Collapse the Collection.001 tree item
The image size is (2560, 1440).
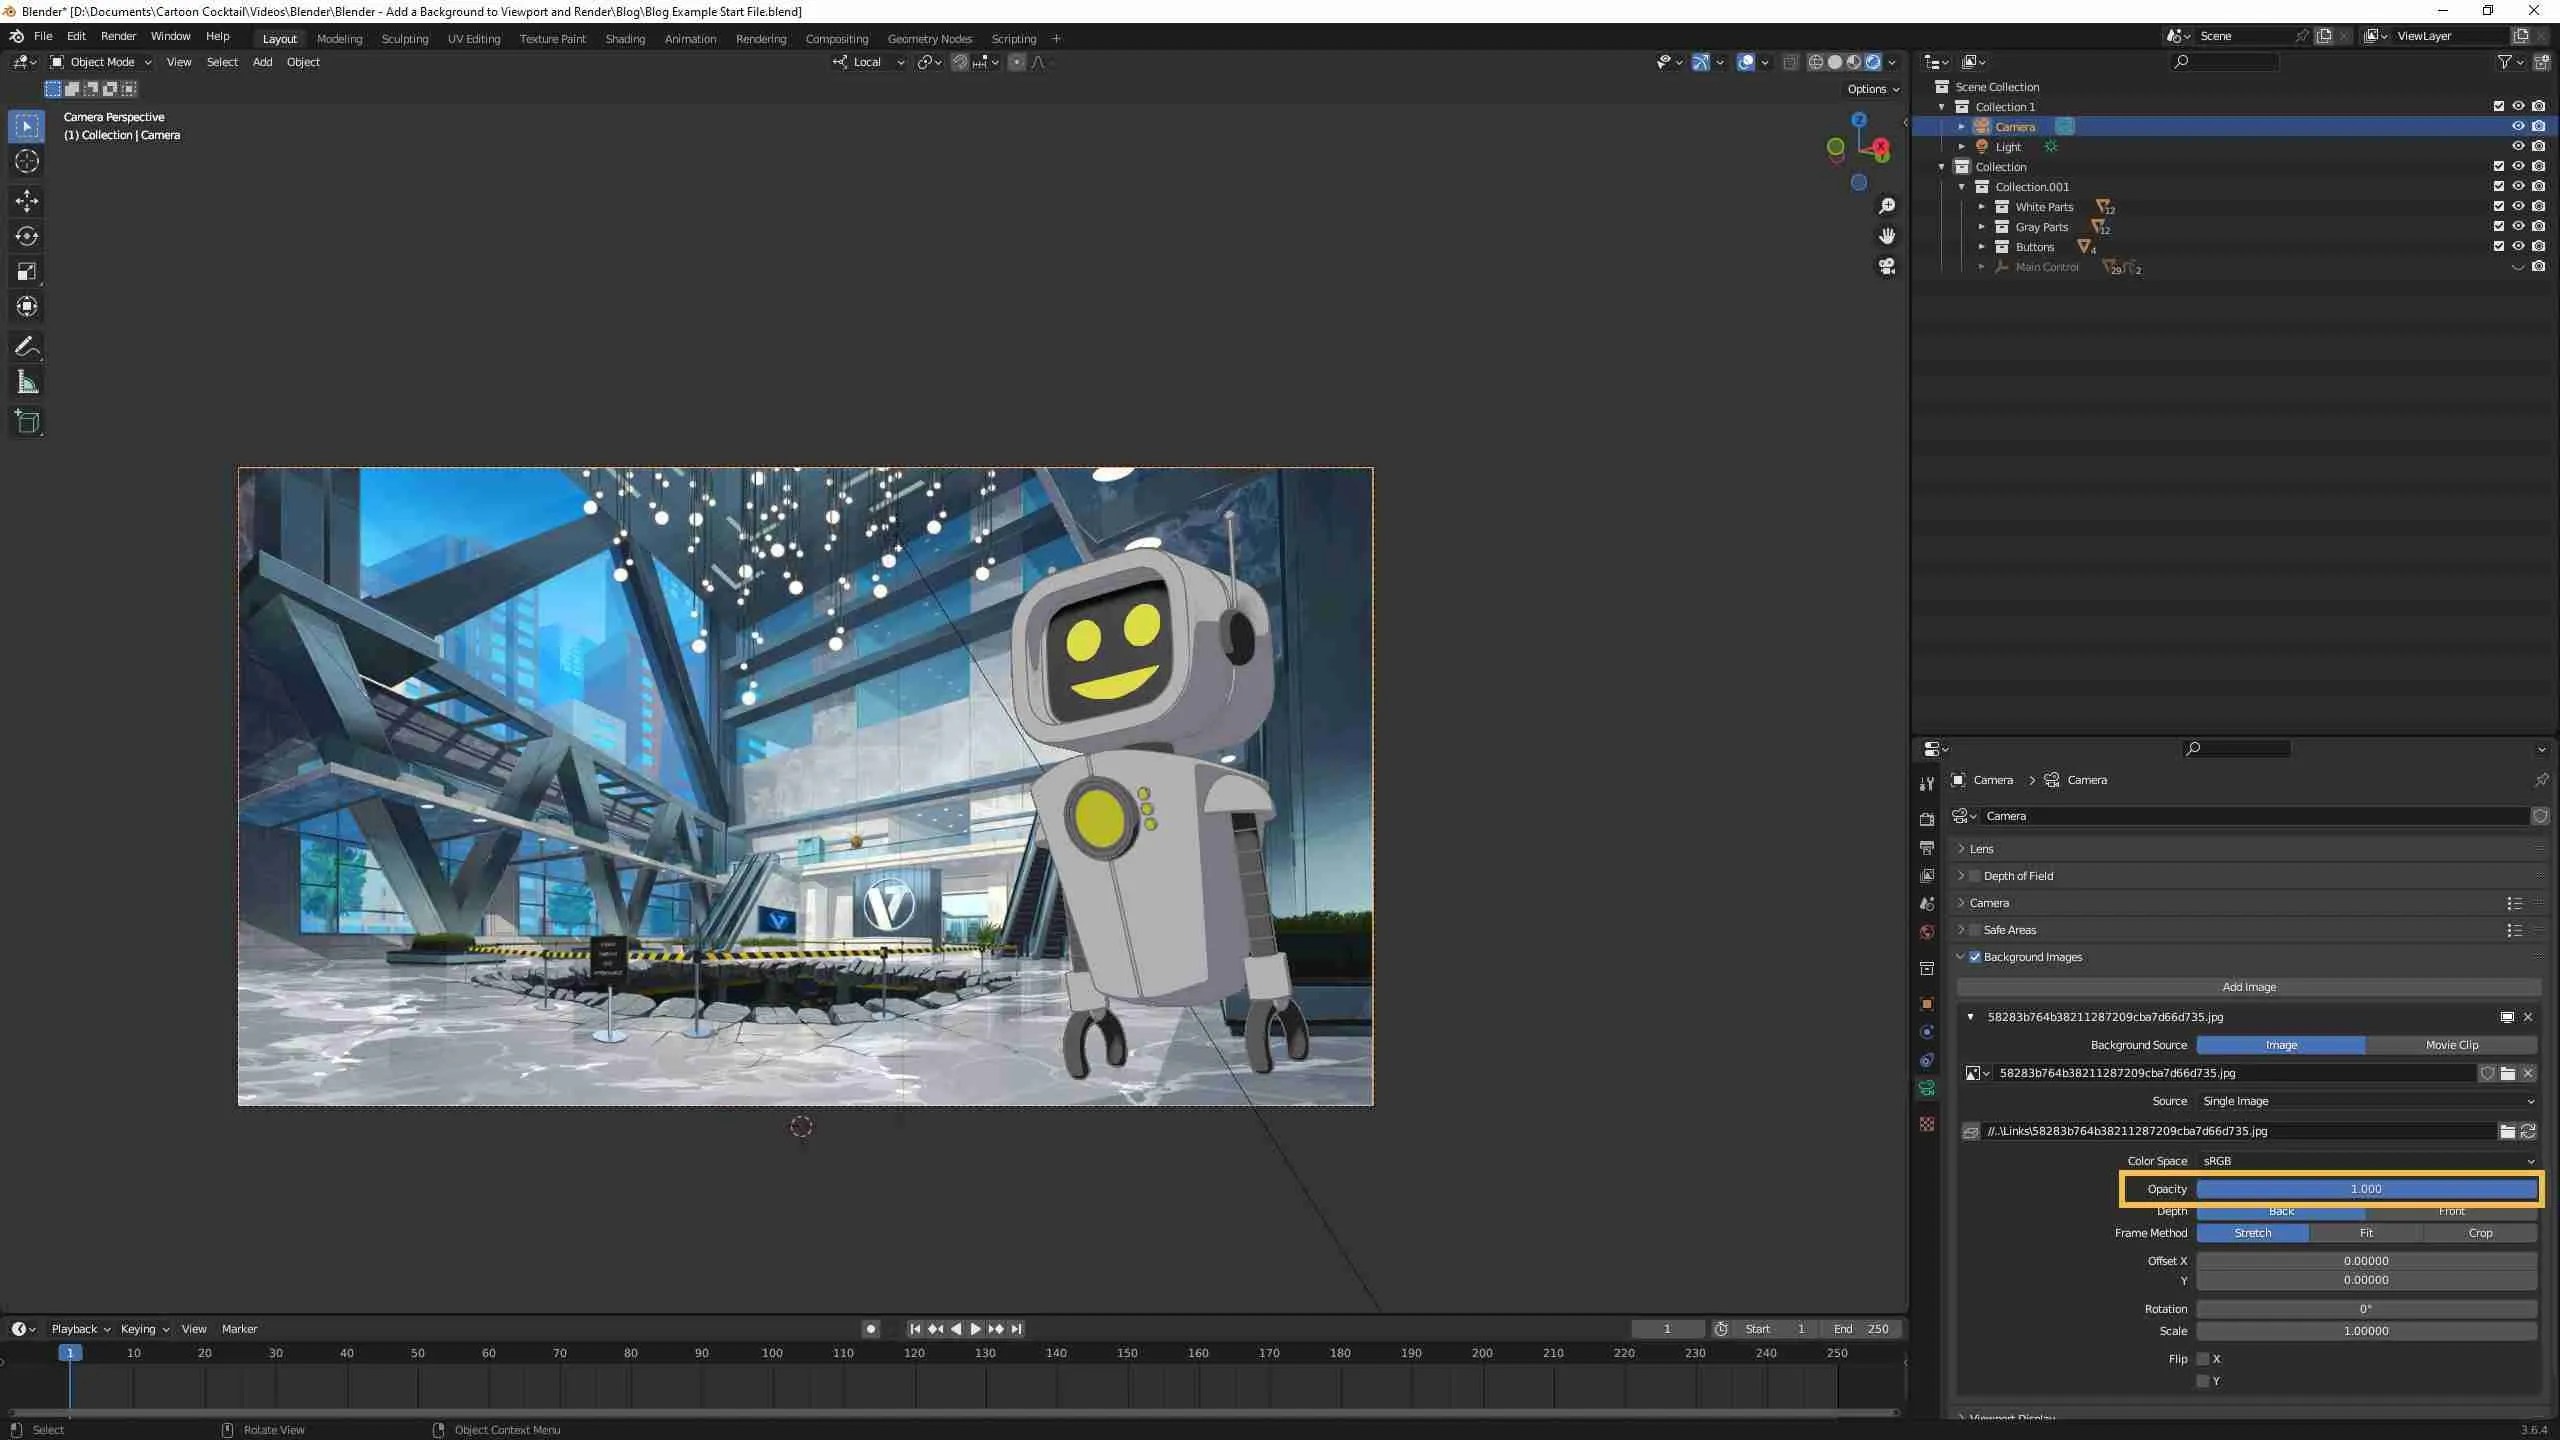(x=1963, y=186)
